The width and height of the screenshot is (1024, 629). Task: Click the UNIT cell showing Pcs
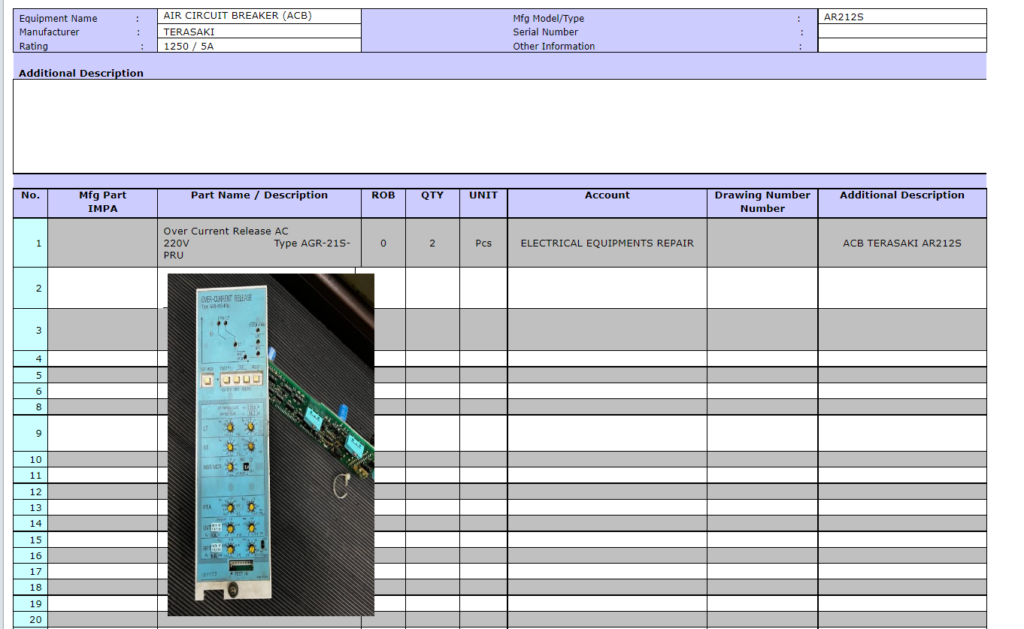click(x=483, y=243)
